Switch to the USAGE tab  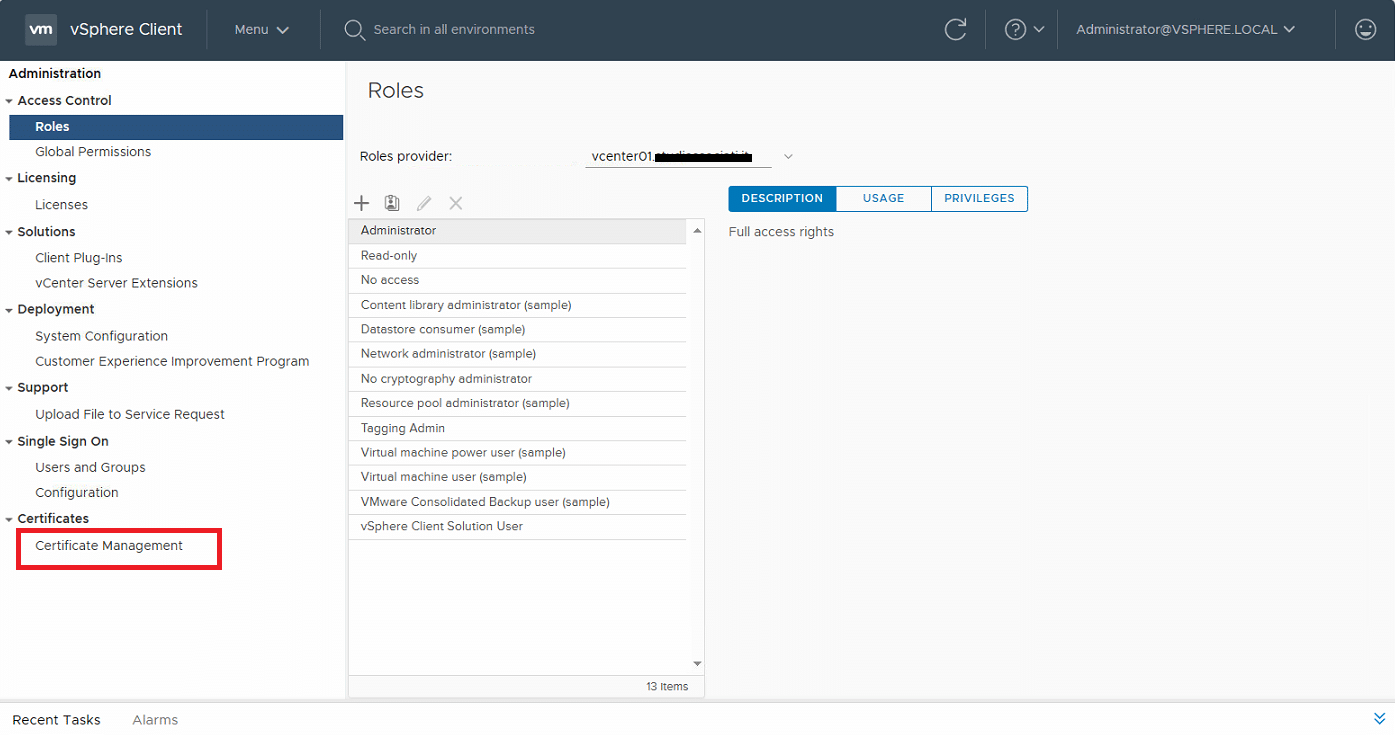[x=884, y=199]
